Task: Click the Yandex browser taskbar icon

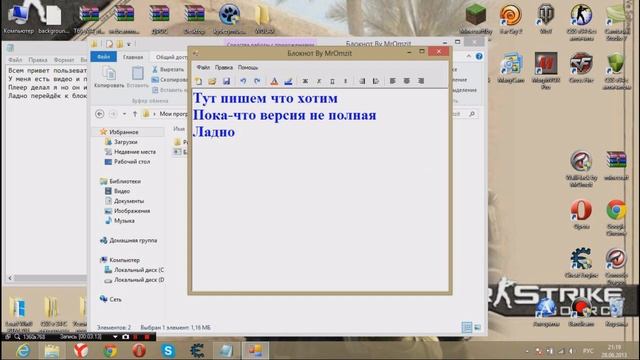Action: pyautogui.click(x=81, y=351)
